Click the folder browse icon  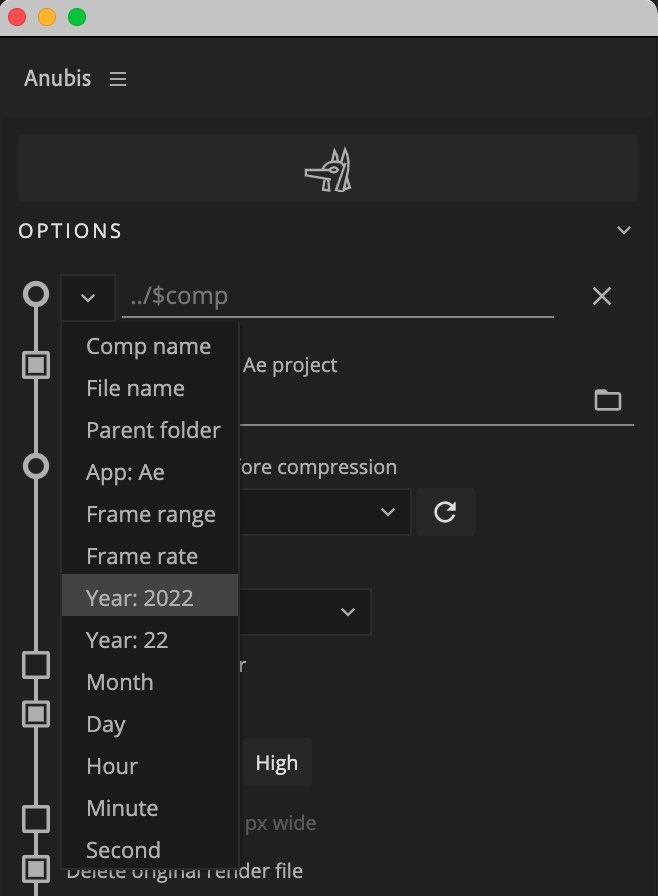click(608, 400)
